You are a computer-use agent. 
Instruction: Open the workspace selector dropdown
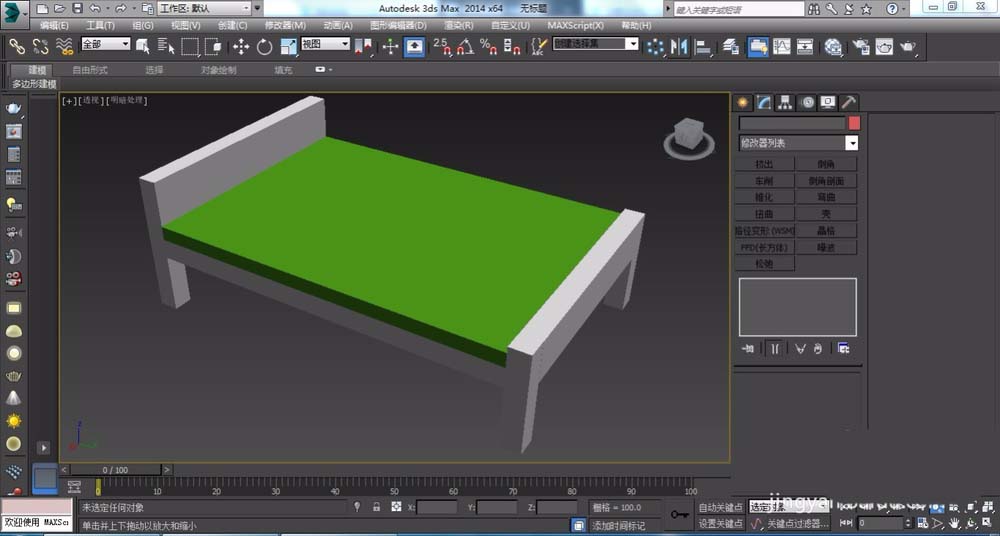204,8
